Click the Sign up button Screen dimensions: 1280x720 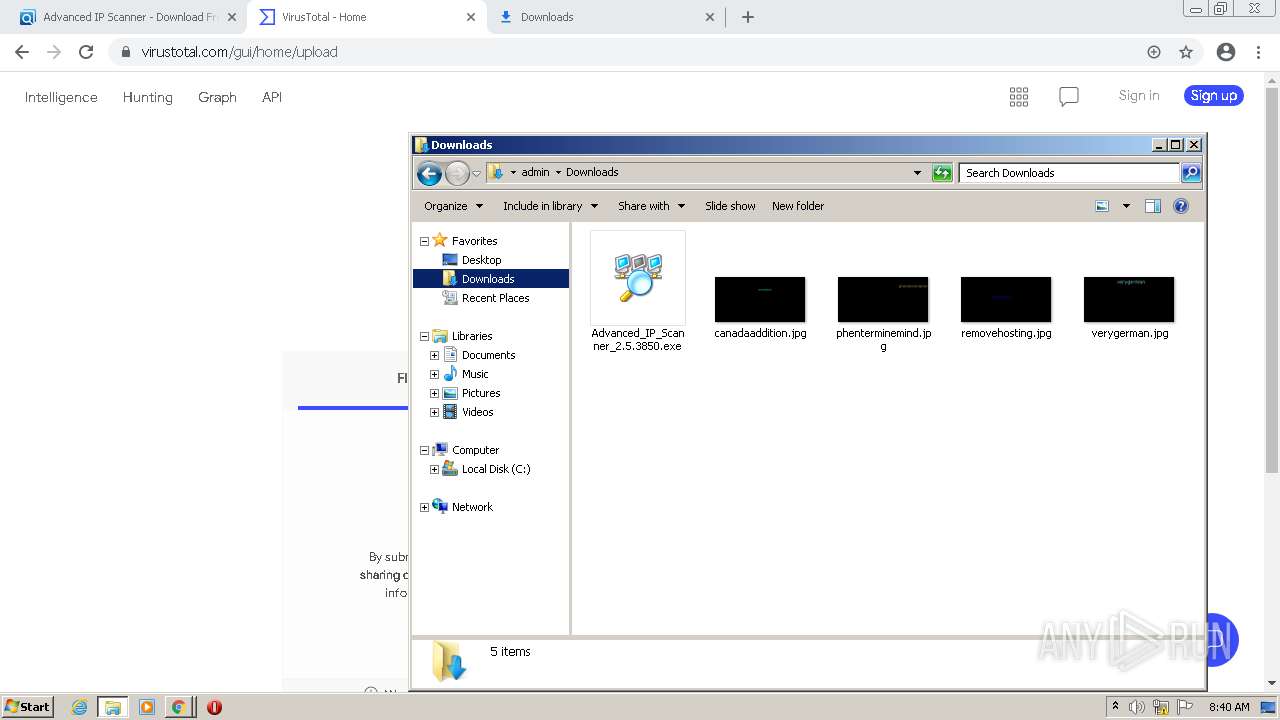tap(1214, 96)
